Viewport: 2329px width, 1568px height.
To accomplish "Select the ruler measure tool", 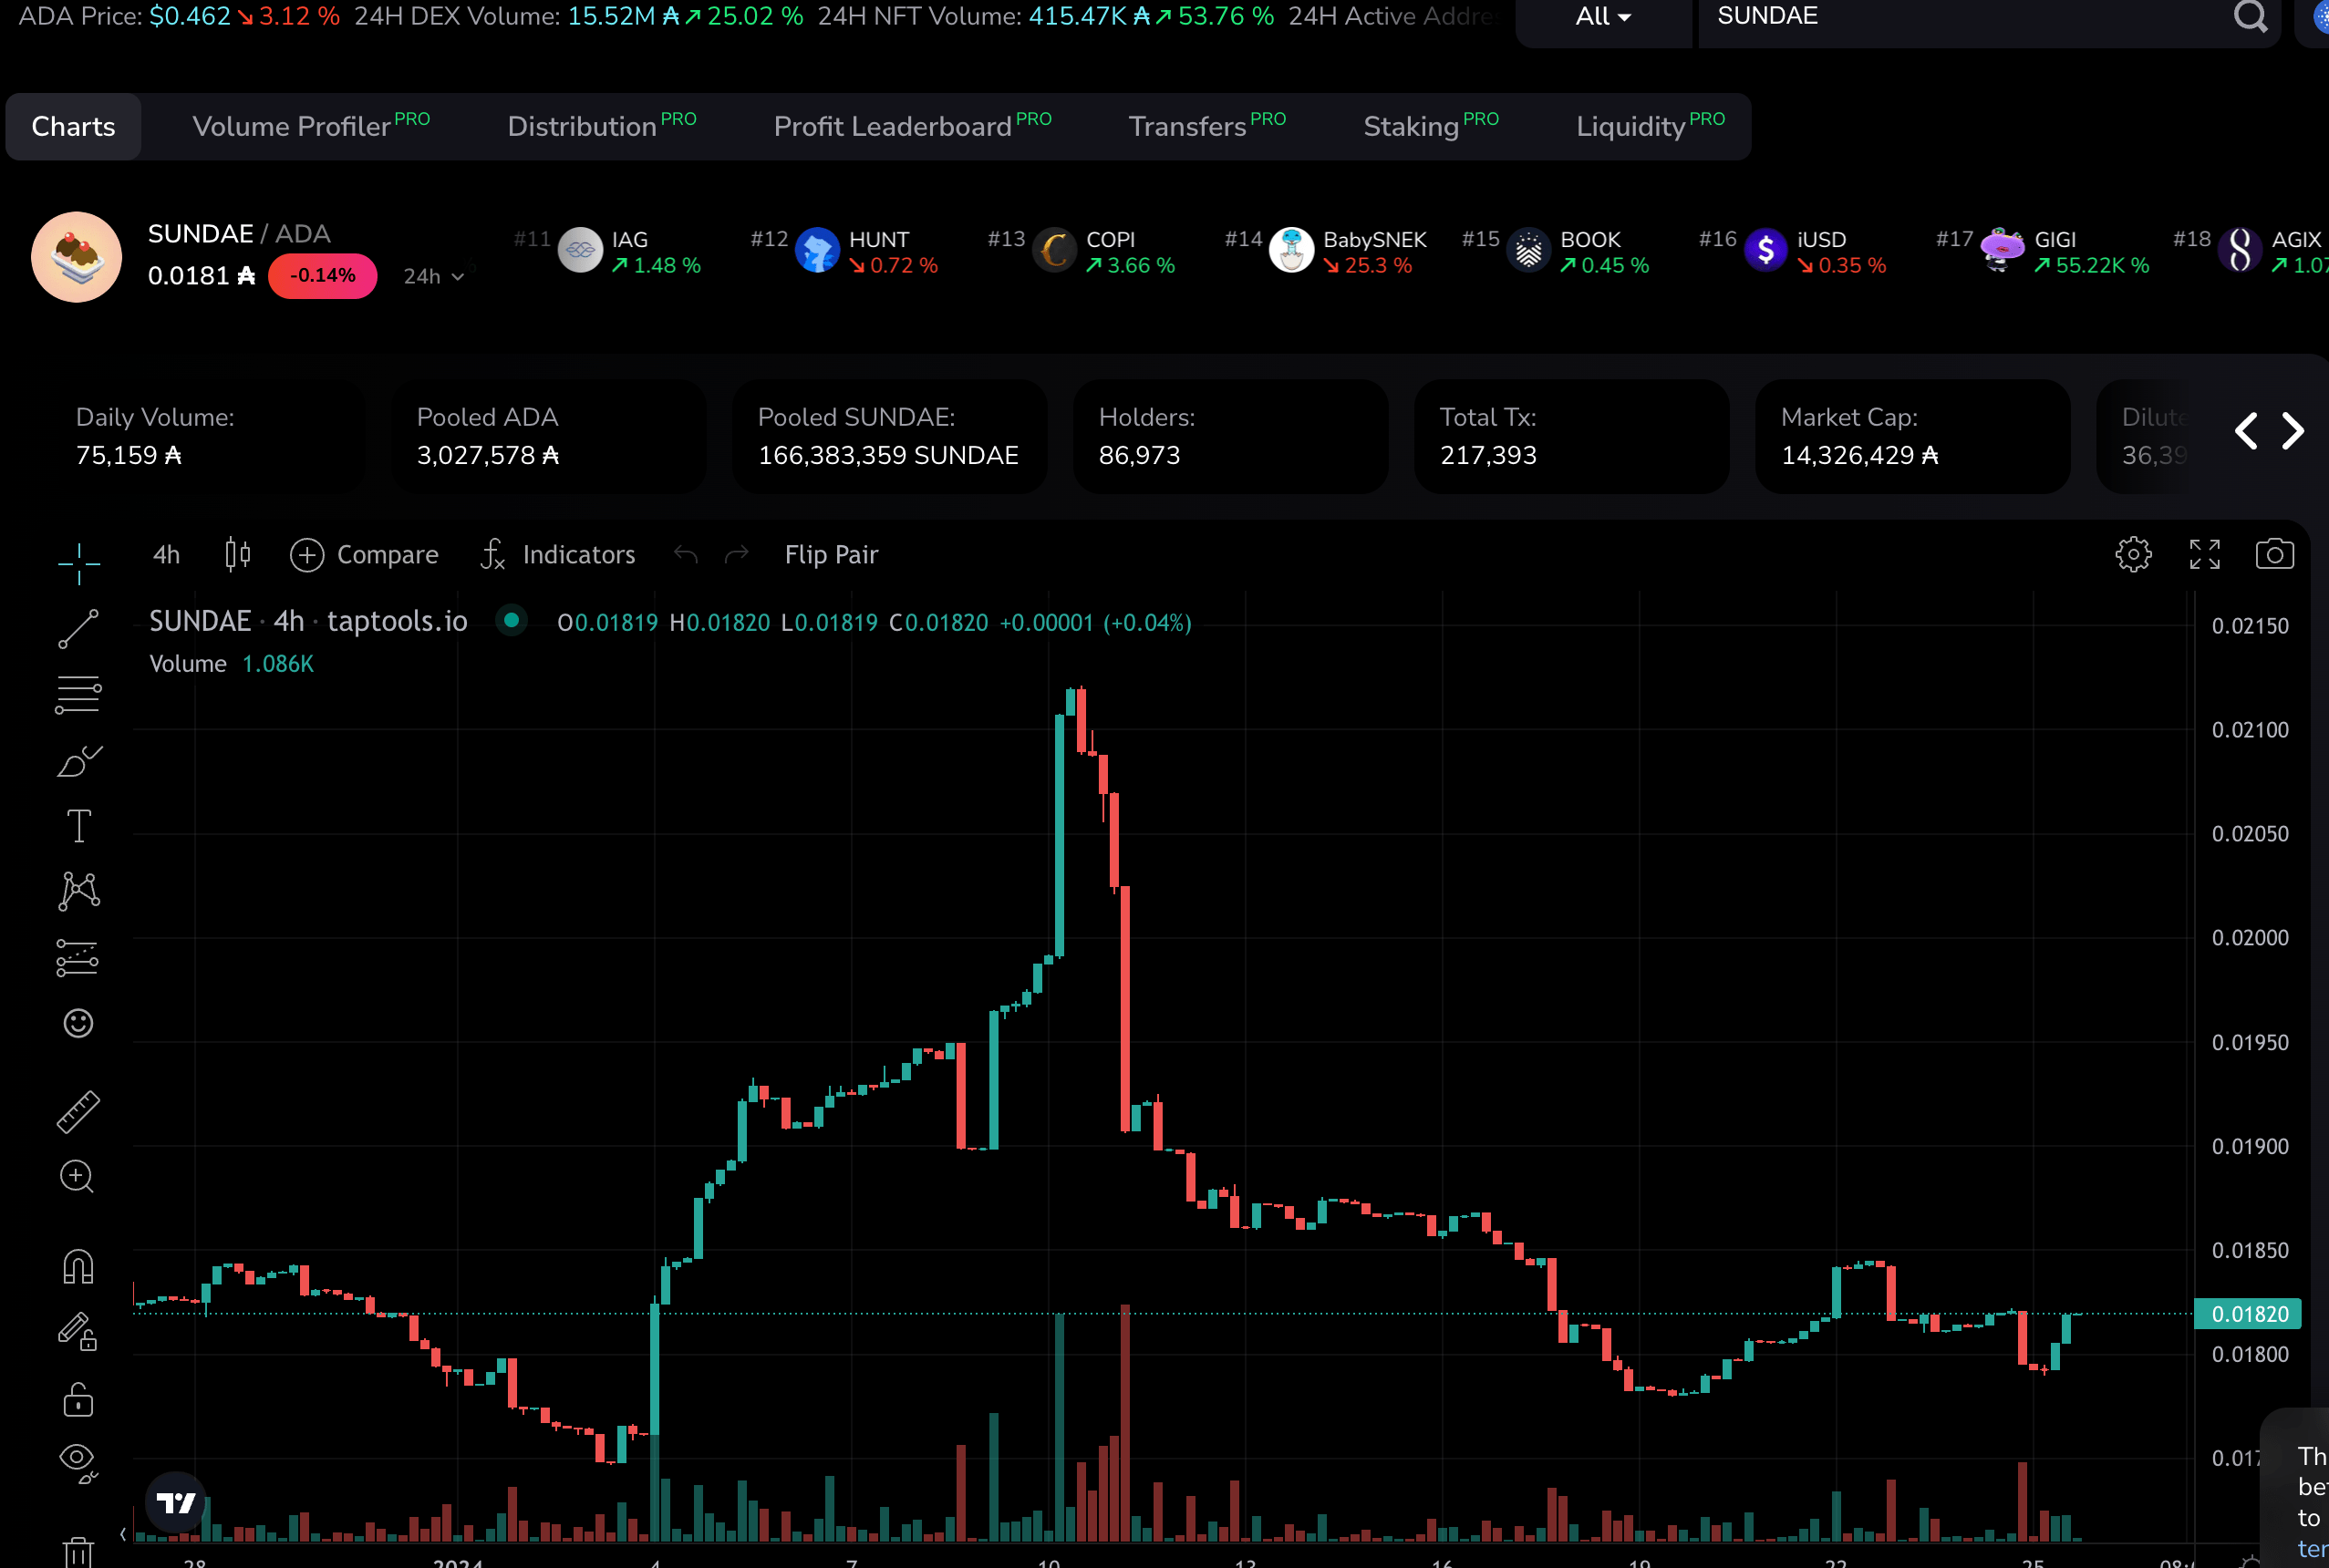I will (78, 1111).
